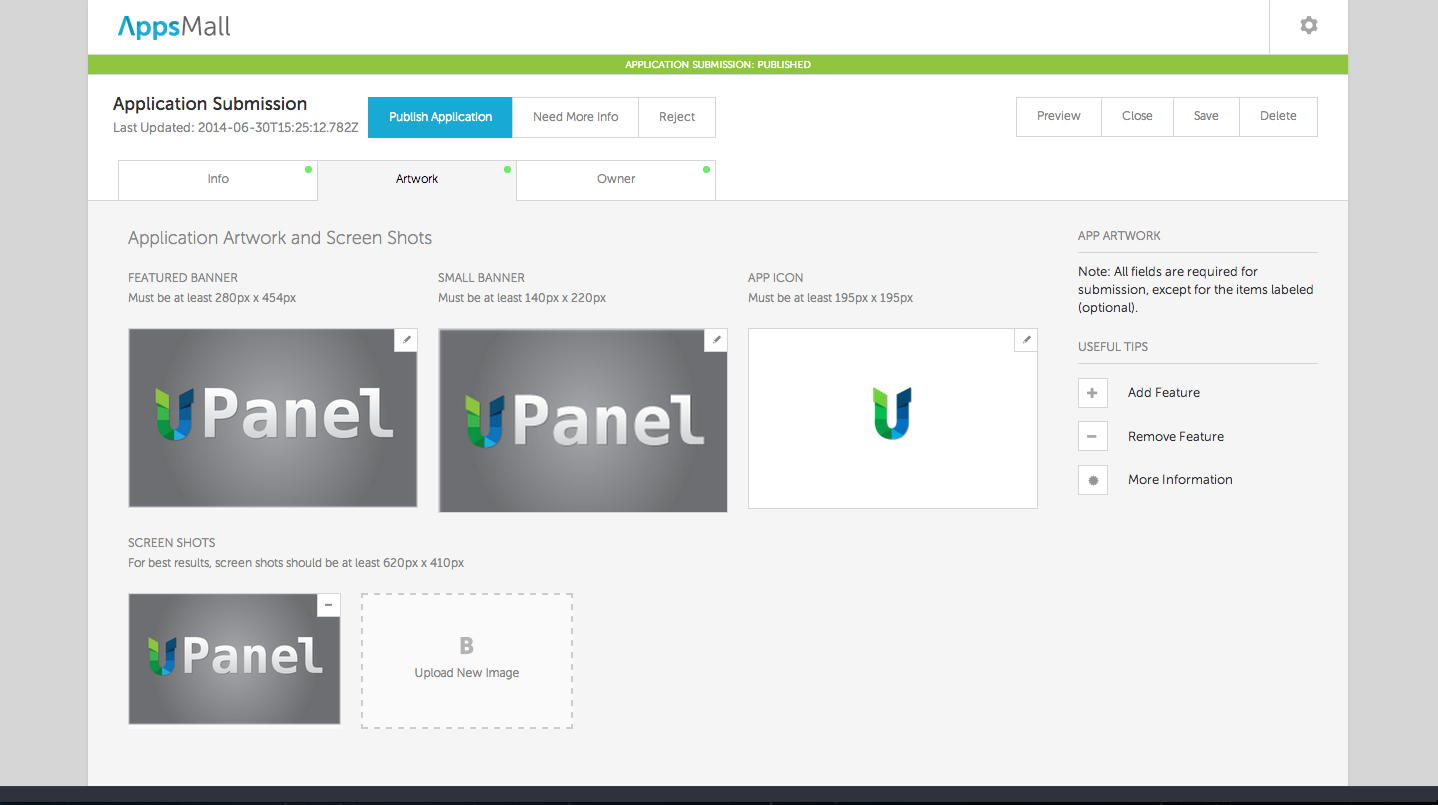Click the Application Artwork and Screen Shots heading
This screenshot has height=805, width=1438.
point(280,238)
